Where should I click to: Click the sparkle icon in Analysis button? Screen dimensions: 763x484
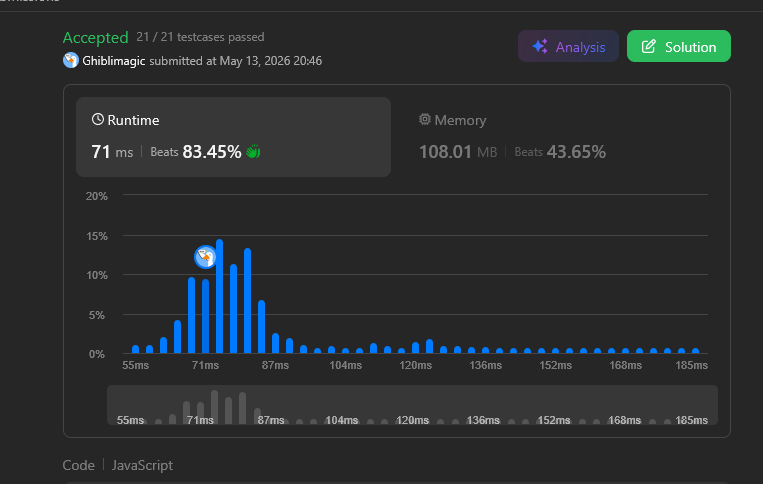540,46
